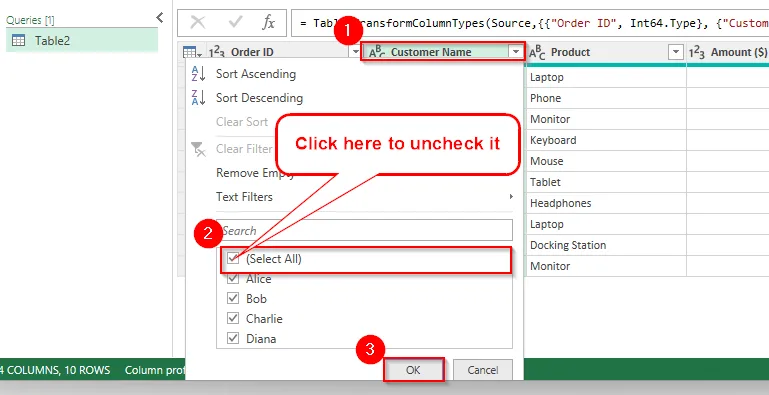This screenshot has height=395, width=769.
Task: Open the table corner menu icon
Action: pyautogui.click(x=192, y=52)
